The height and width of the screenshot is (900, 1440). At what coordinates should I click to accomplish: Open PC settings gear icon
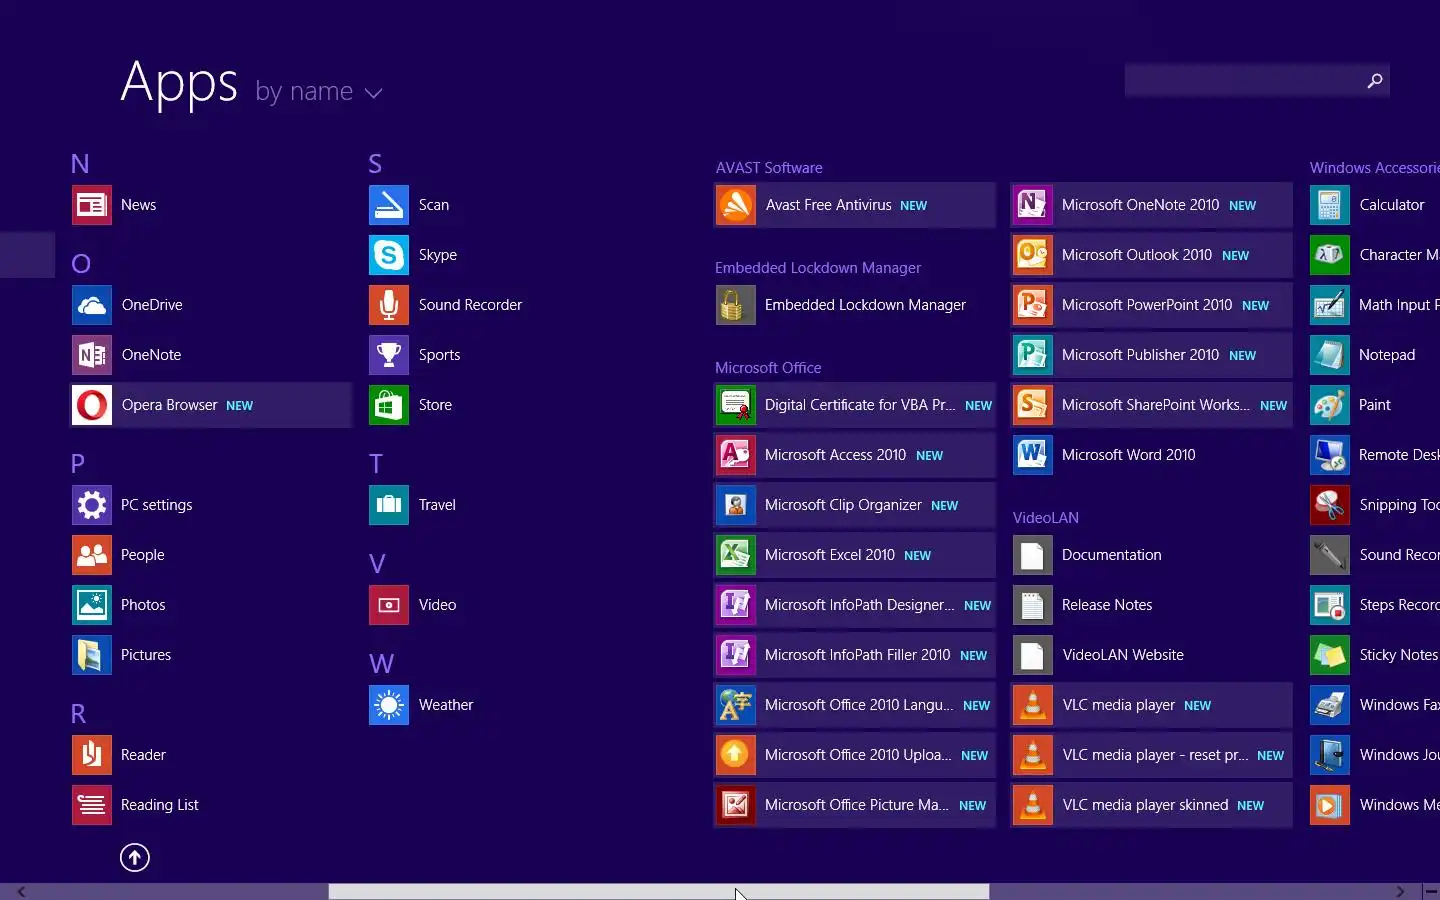tap(92, 505)
